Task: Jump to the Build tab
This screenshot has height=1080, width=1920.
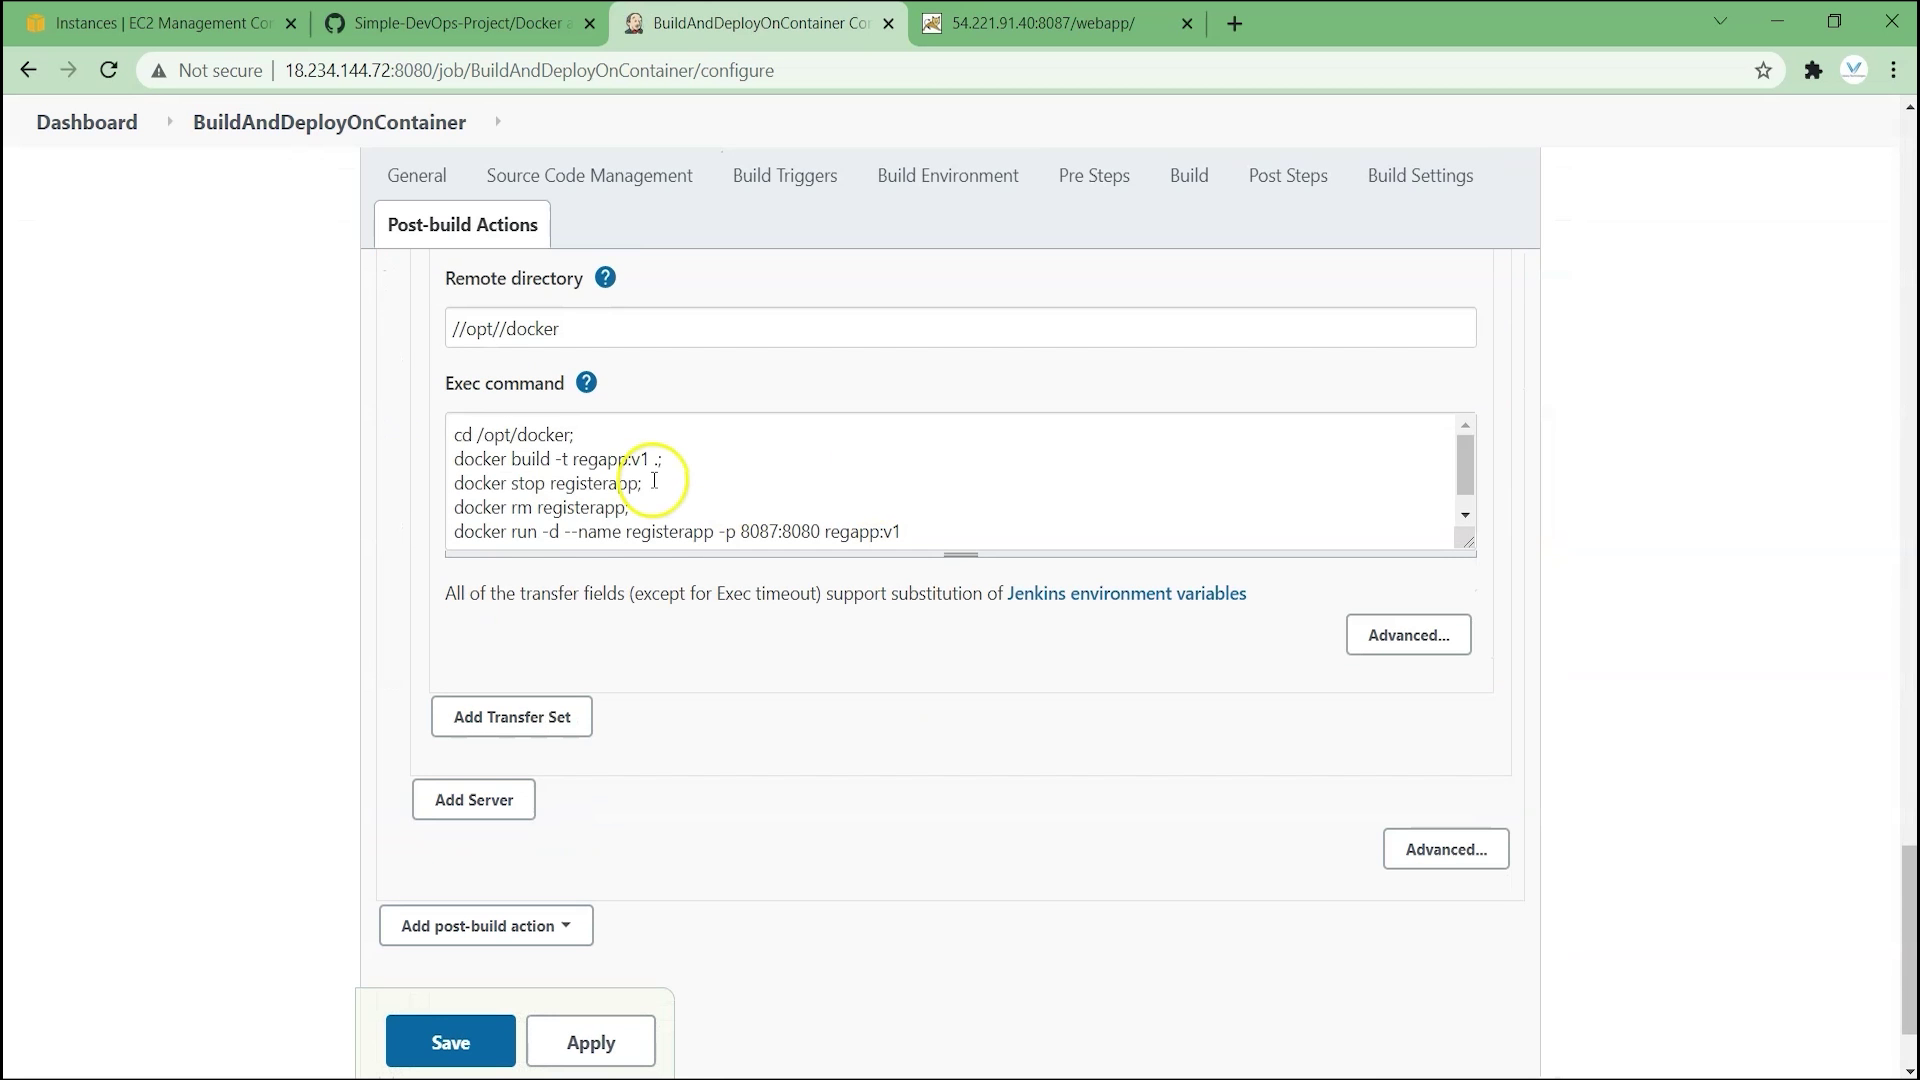Action: [1189, 175]
